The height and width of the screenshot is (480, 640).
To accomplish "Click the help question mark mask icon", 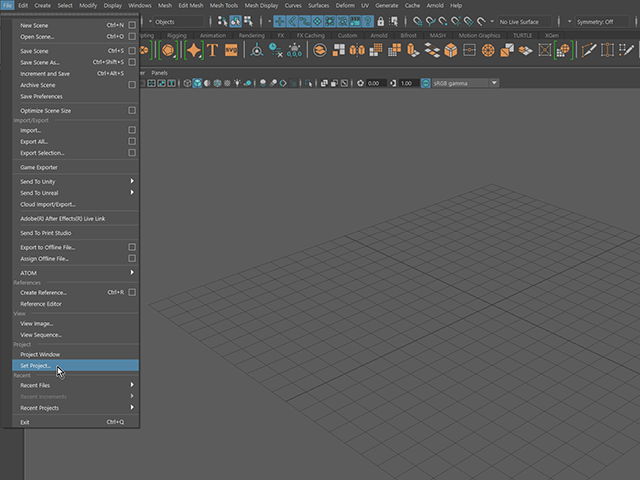I will [367, 21].
